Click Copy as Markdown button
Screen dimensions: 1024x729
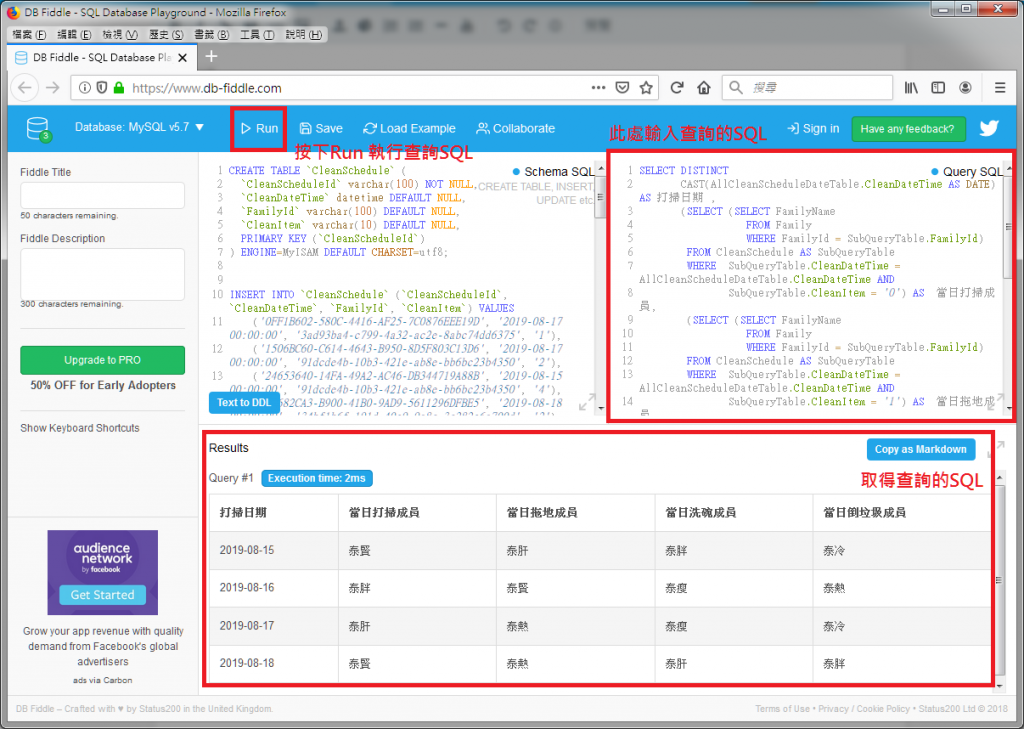[920, 449]
